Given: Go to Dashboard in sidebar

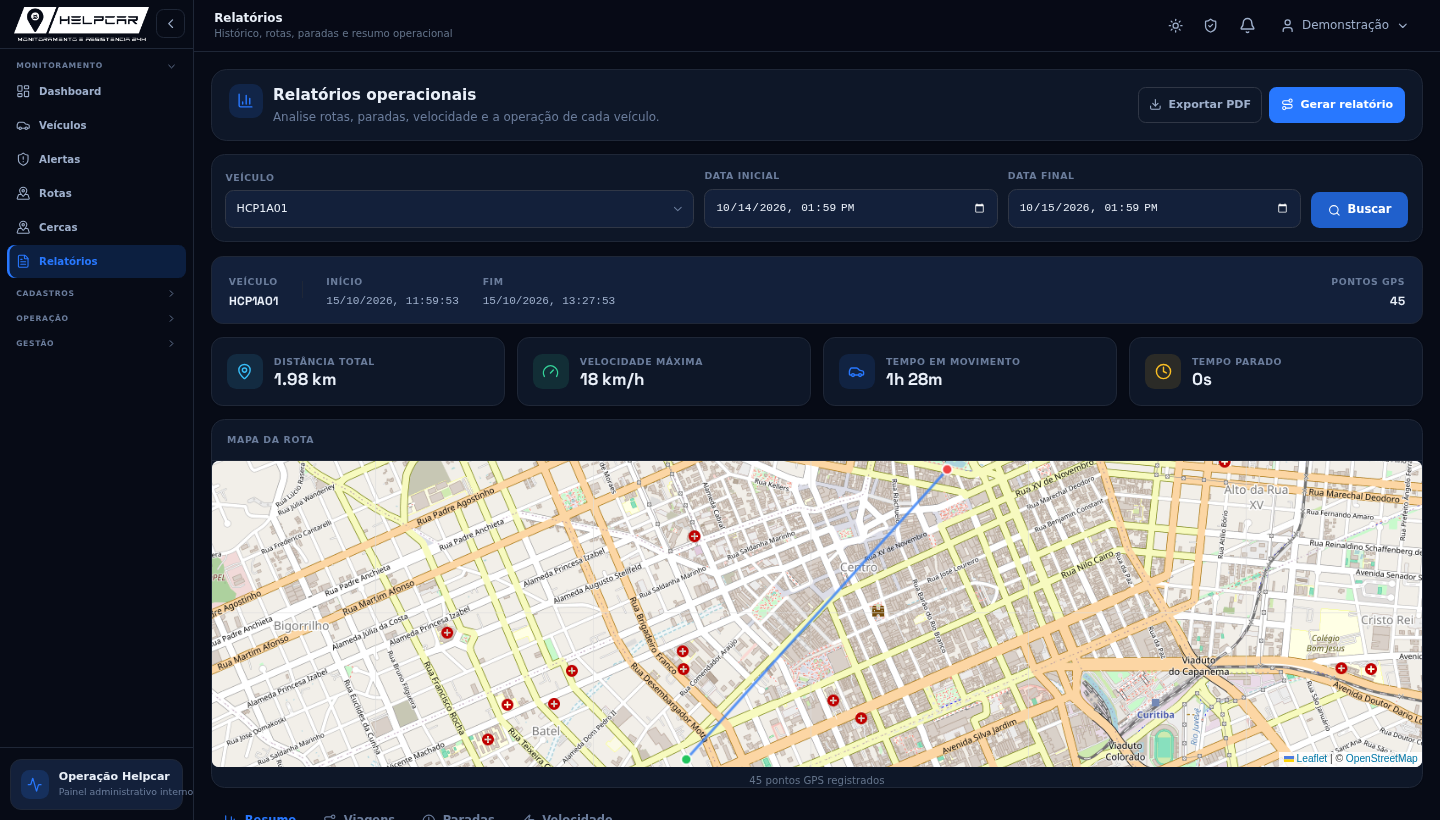Looking at the screenshot, I should pos(96,91).
